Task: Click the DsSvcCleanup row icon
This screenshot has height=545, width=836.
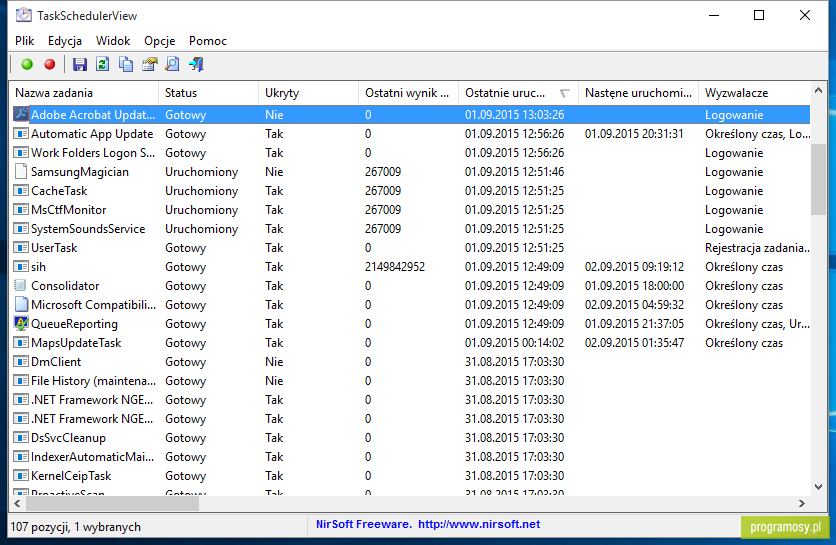Action: click(x=21, y=437)
